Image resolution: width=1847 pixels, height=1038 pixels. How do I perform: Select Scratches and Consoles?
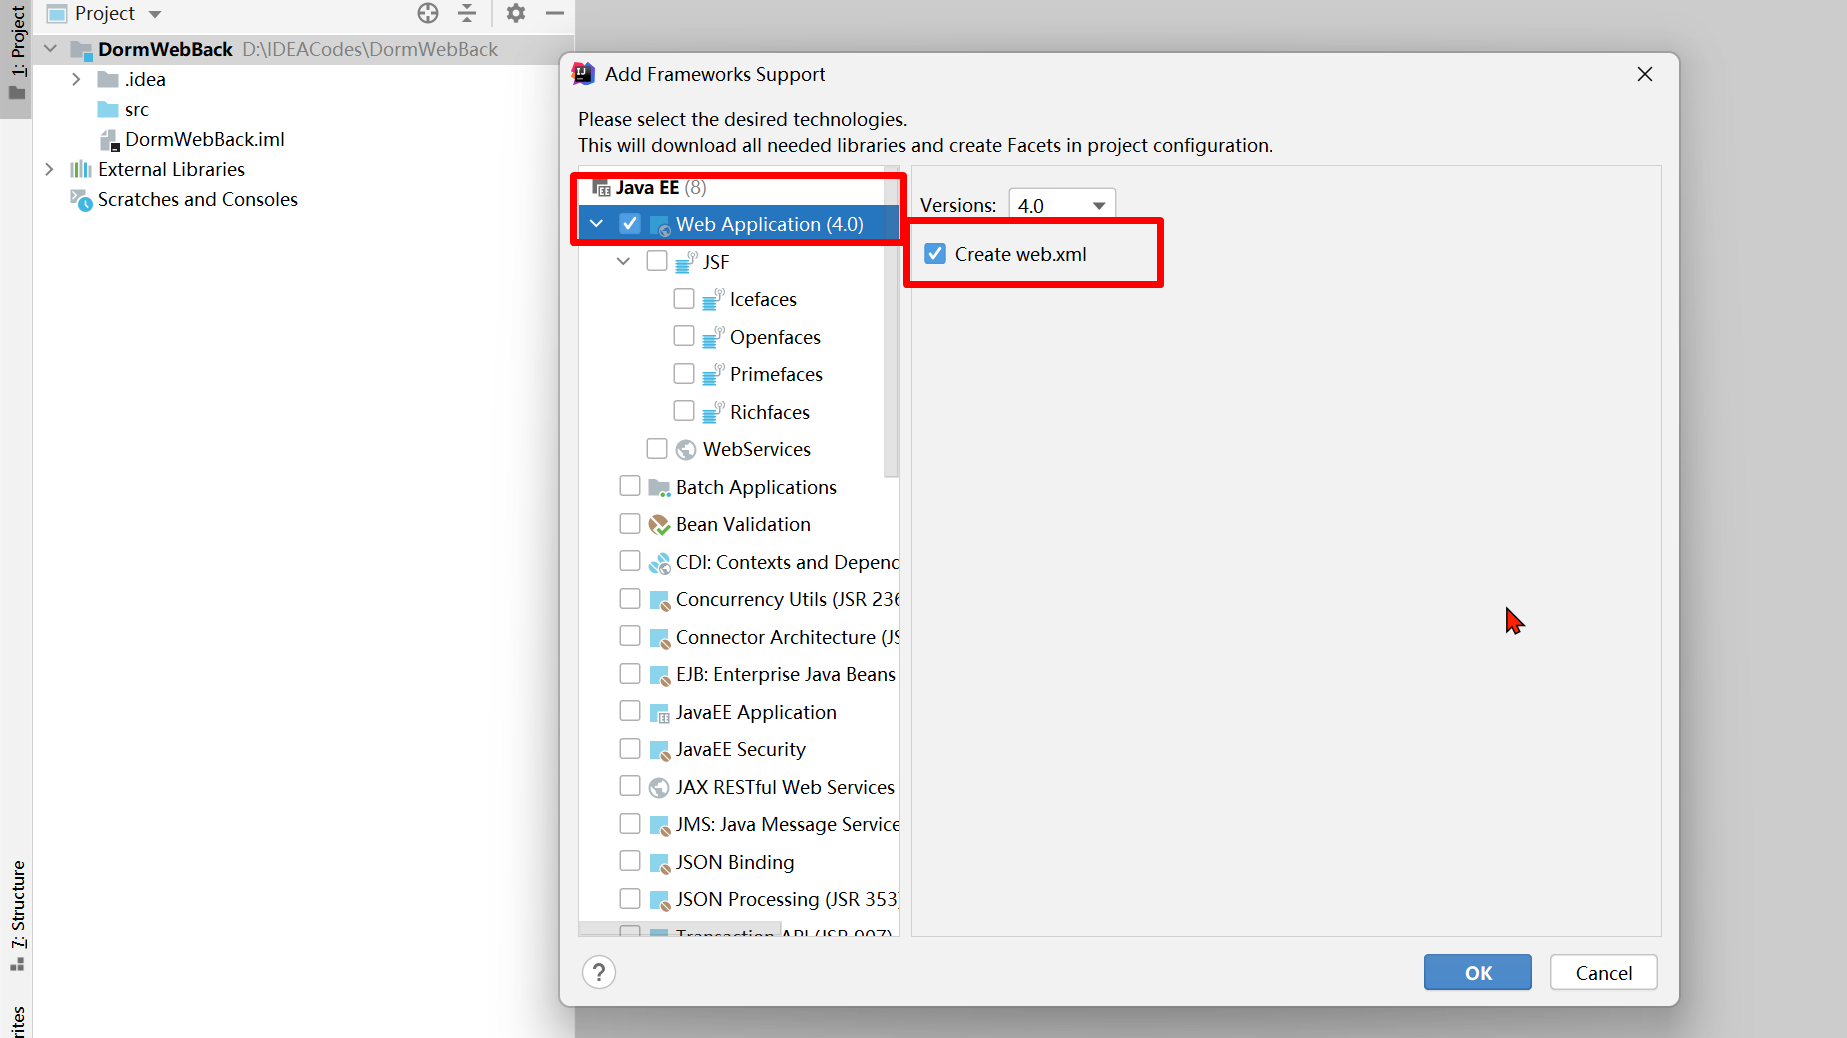(x=198, y=199)
